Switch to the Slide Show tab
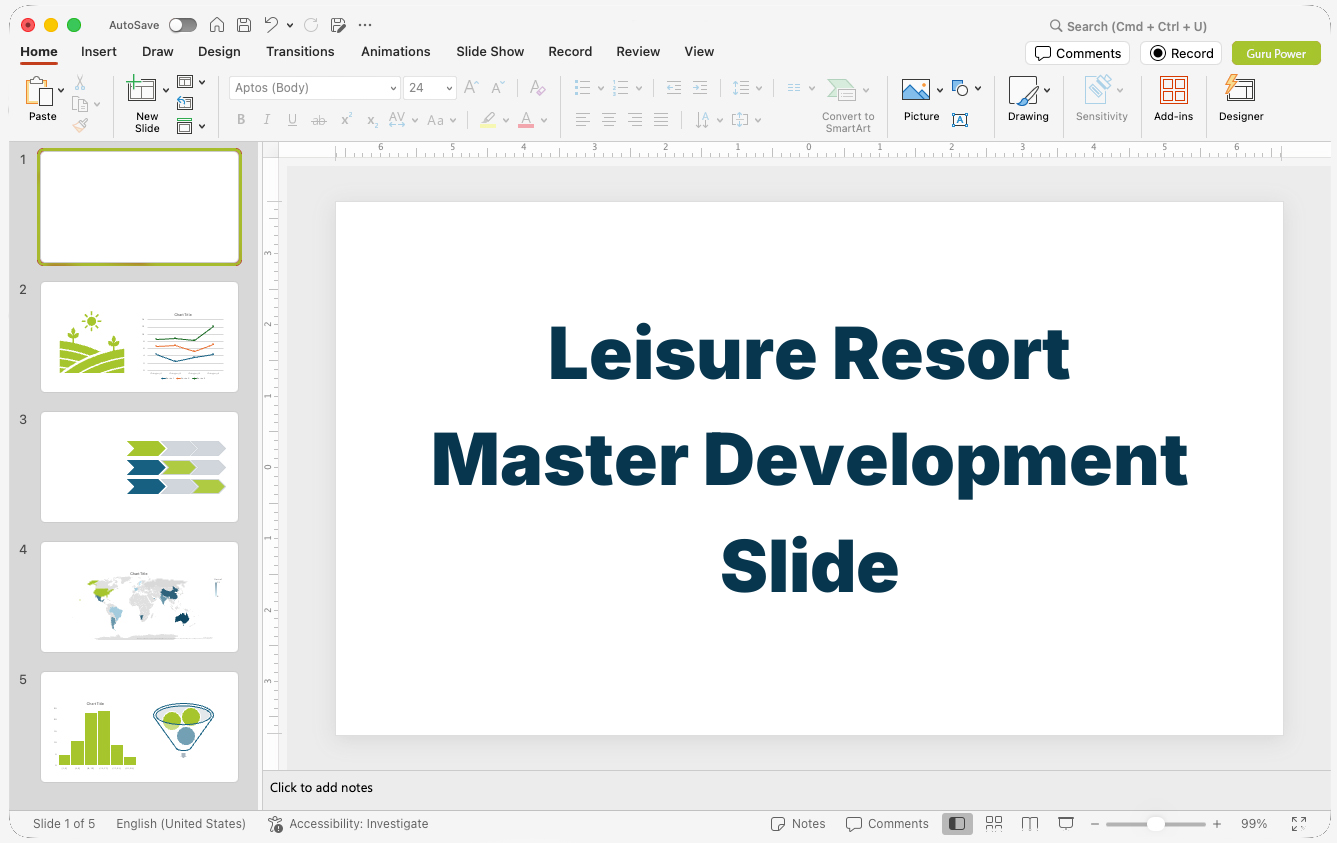Screen dimensions: 1337x843 coord(490,52)
